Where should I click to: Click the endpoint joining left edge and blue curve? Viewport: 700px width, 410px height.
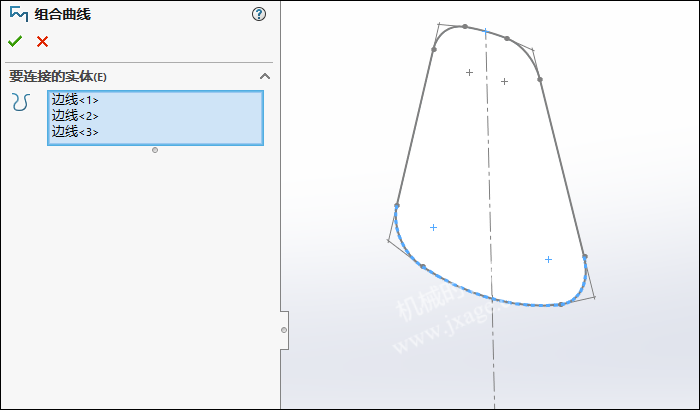[x=397, y=205]
